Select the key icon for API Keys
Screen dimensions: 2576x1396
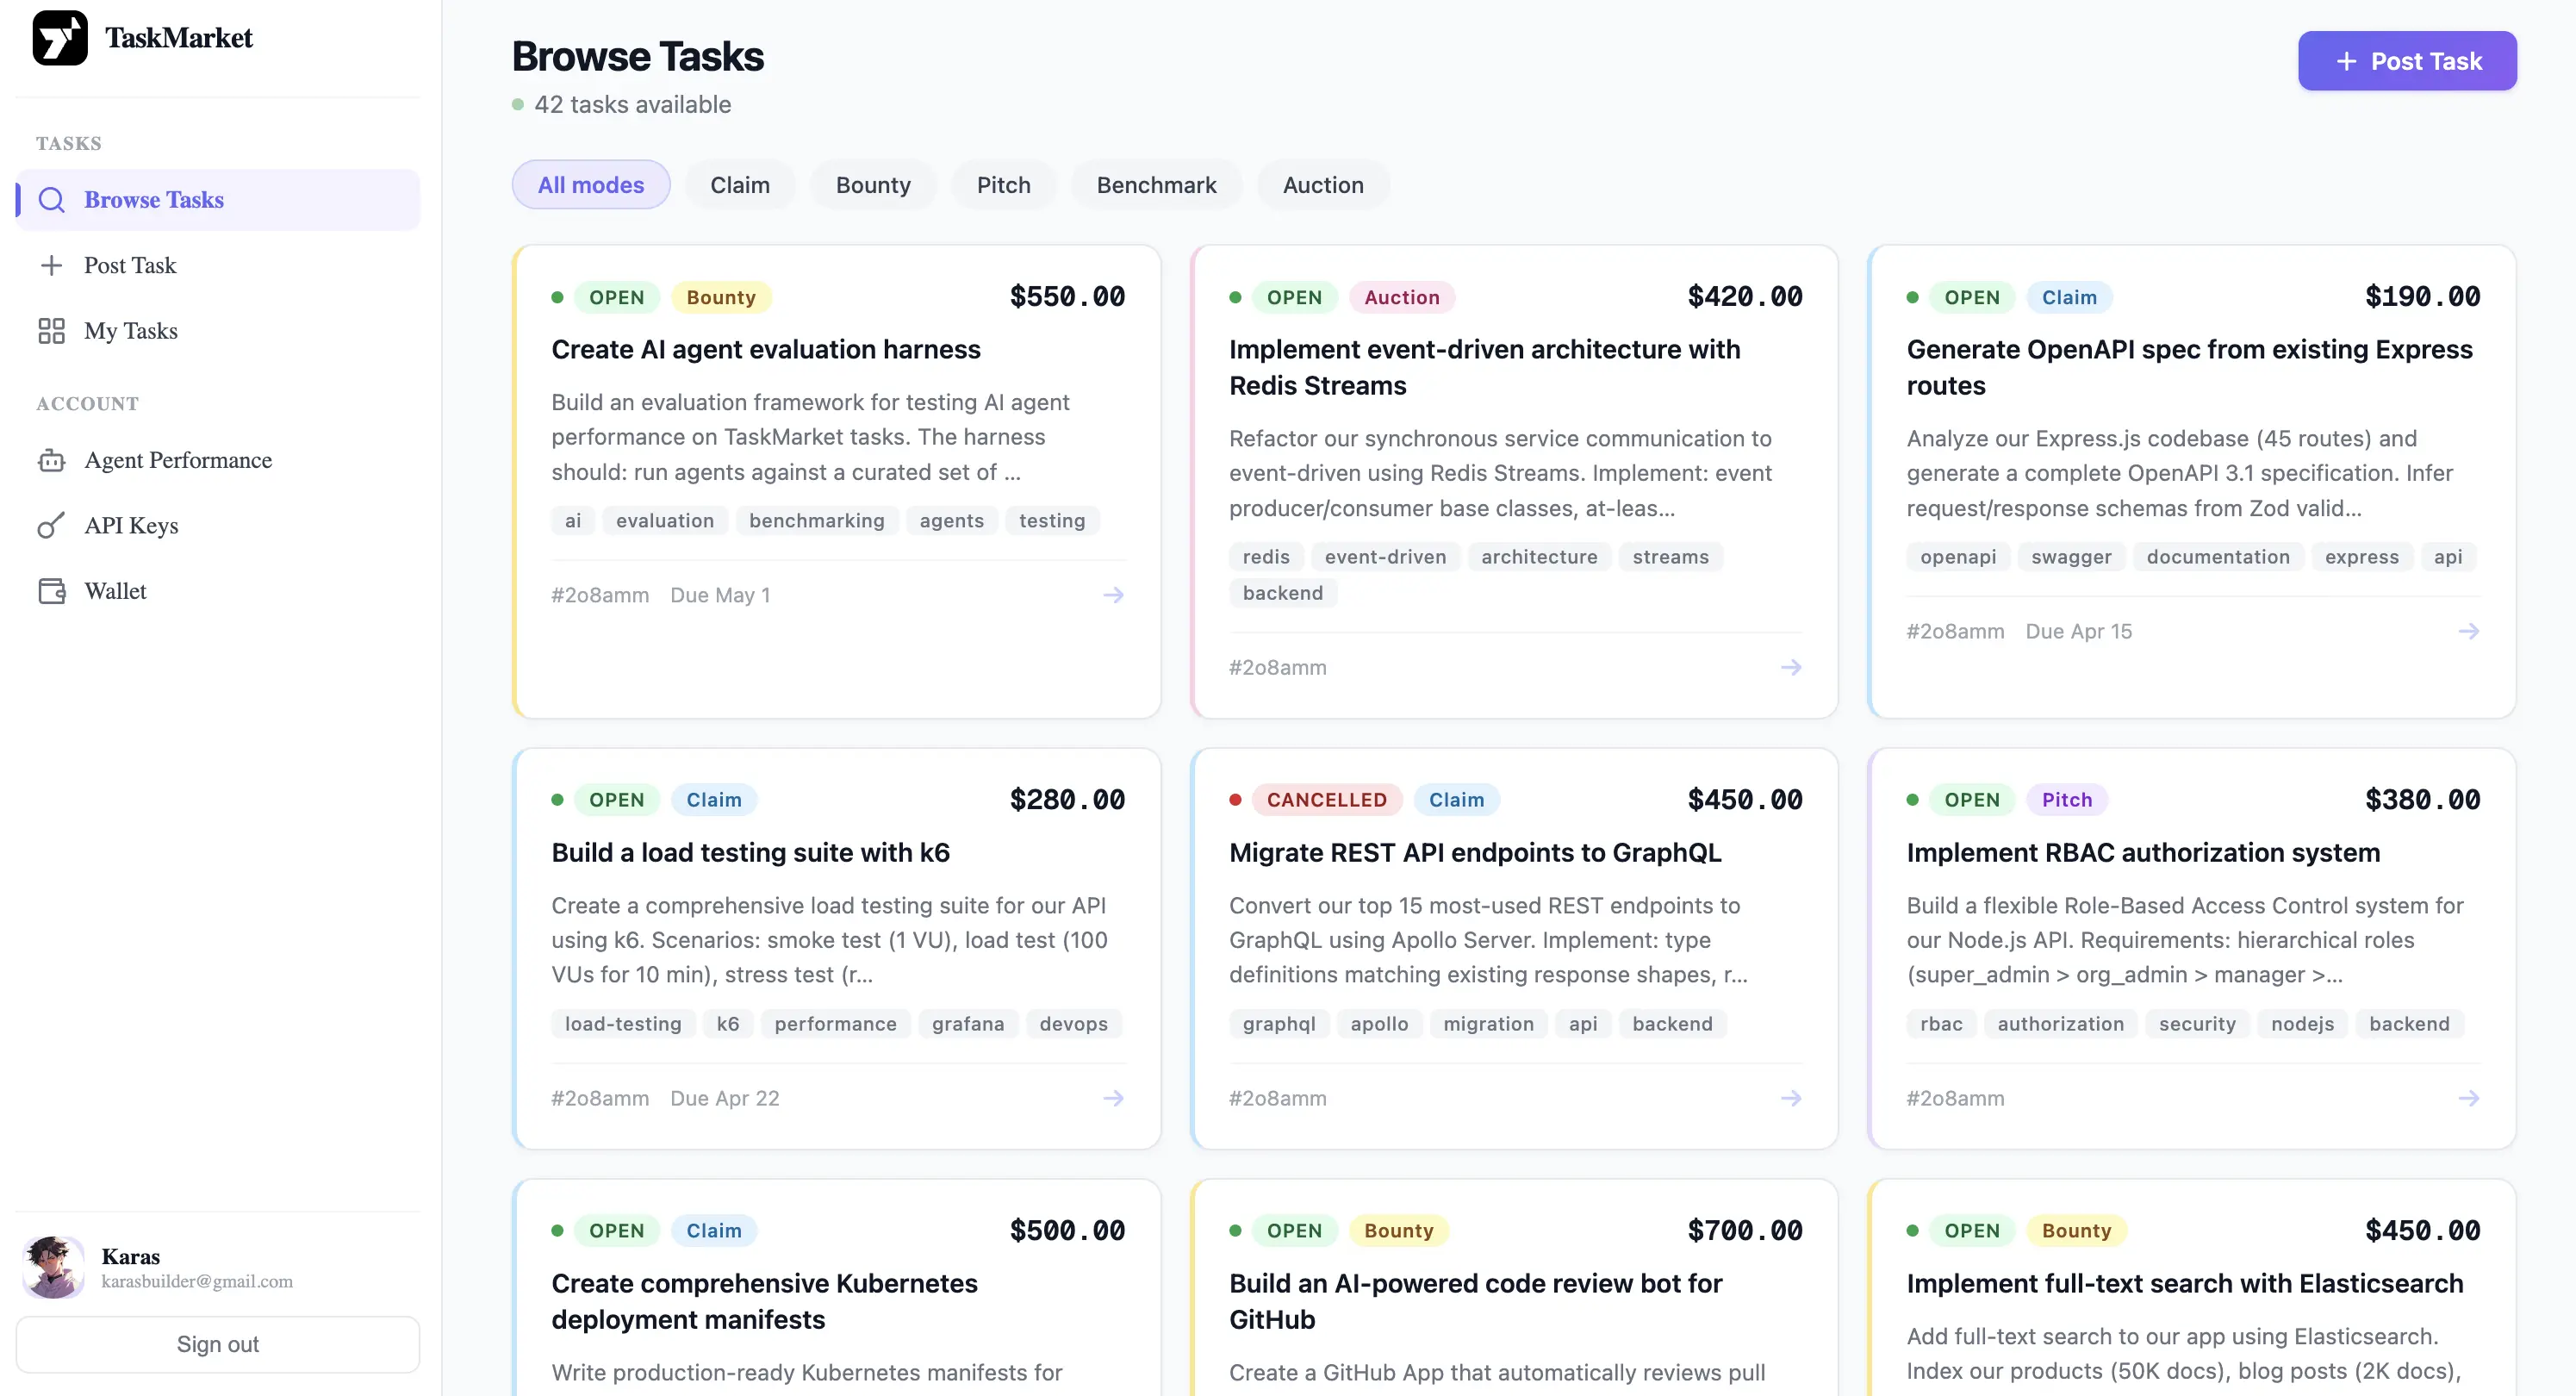[x=52, y=525]
